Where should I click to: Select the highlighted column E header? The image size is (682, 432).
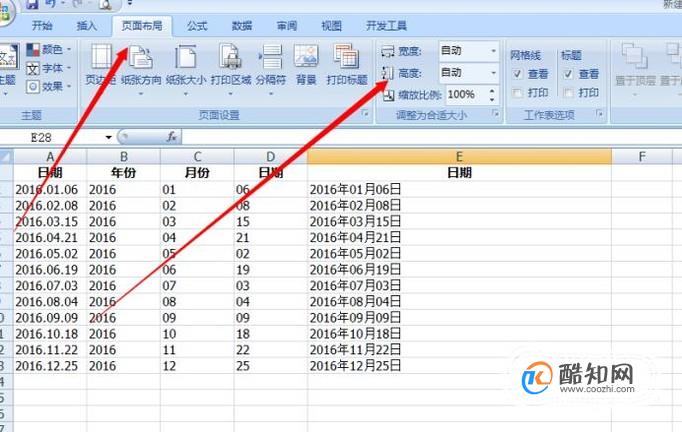coord(459,157)
